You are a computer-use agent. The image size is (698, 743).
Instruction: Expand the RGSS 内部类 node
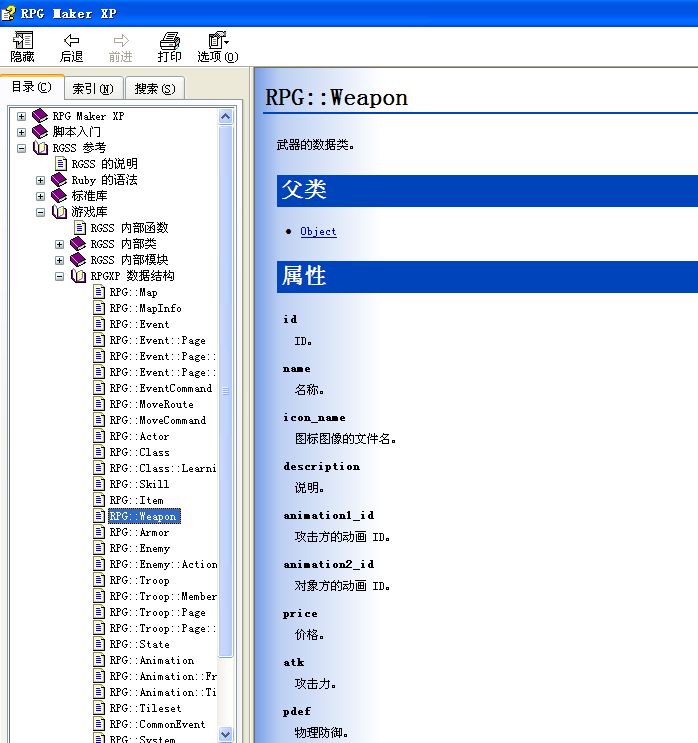59,244
